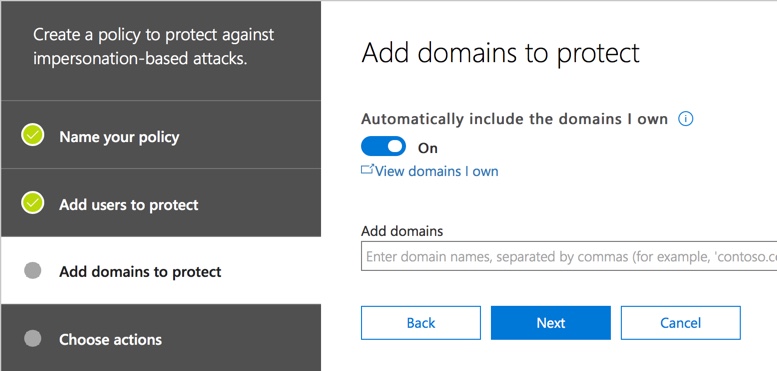Select Add domains to protect step
The image size is (777, 371).
tap(161, 270)
